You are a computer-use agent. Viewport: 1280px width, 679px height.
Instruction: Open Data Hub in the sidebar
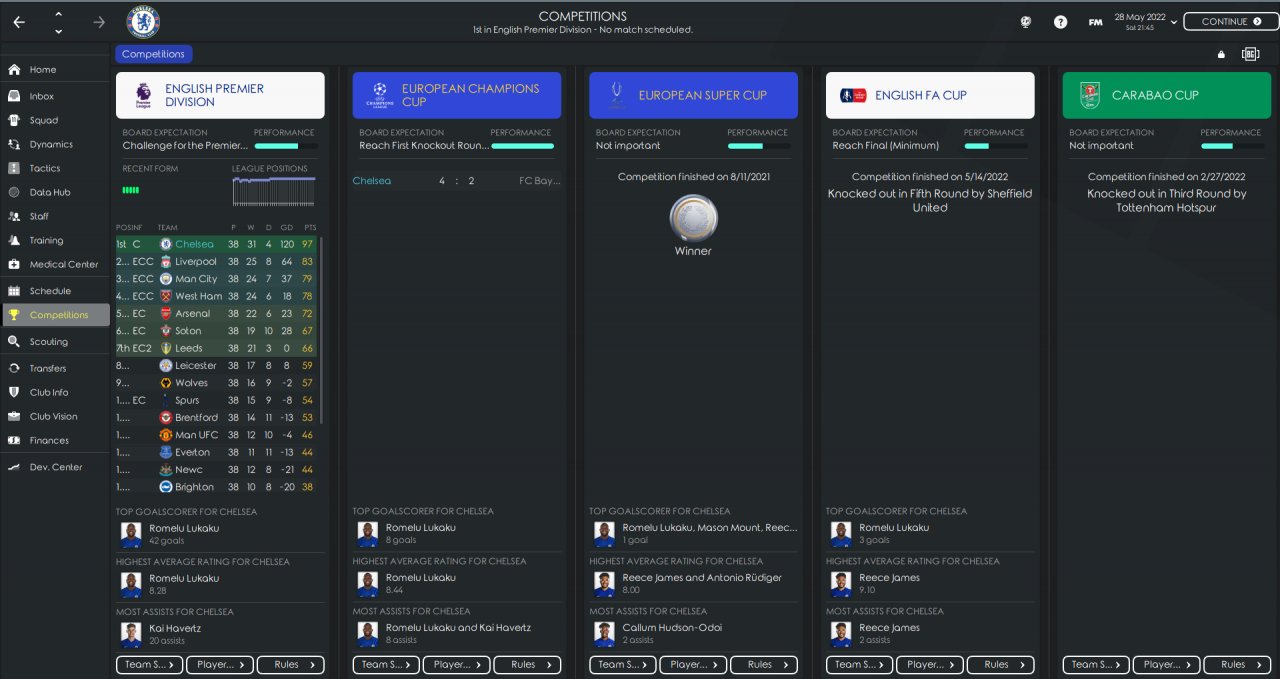(x=56, y=192)
